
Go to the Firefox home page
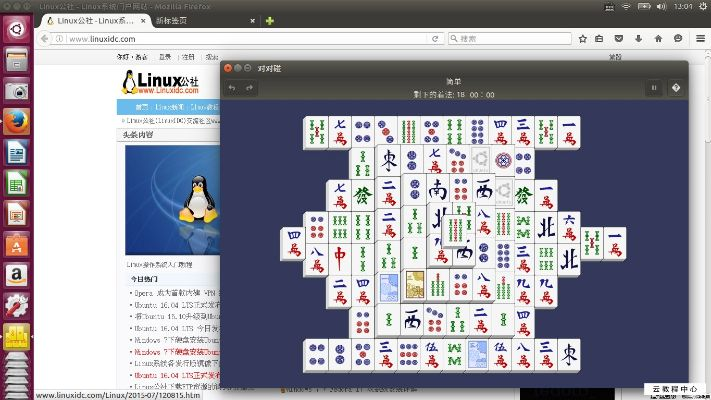click(x=658, y=39)
